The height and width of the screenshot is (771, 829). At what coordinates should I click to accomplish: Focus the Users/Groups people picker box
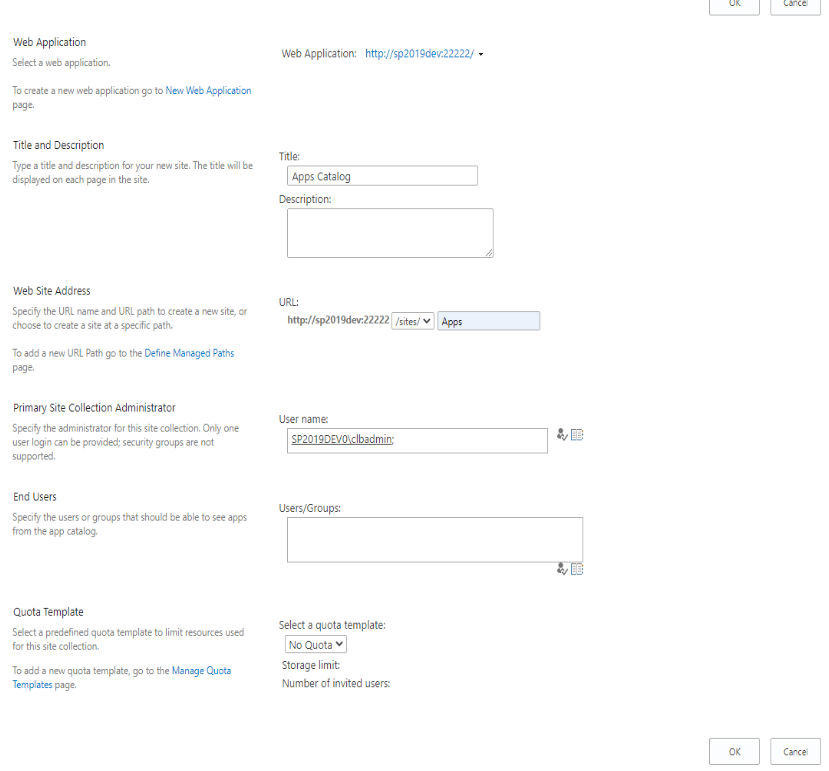coord(434,539)
